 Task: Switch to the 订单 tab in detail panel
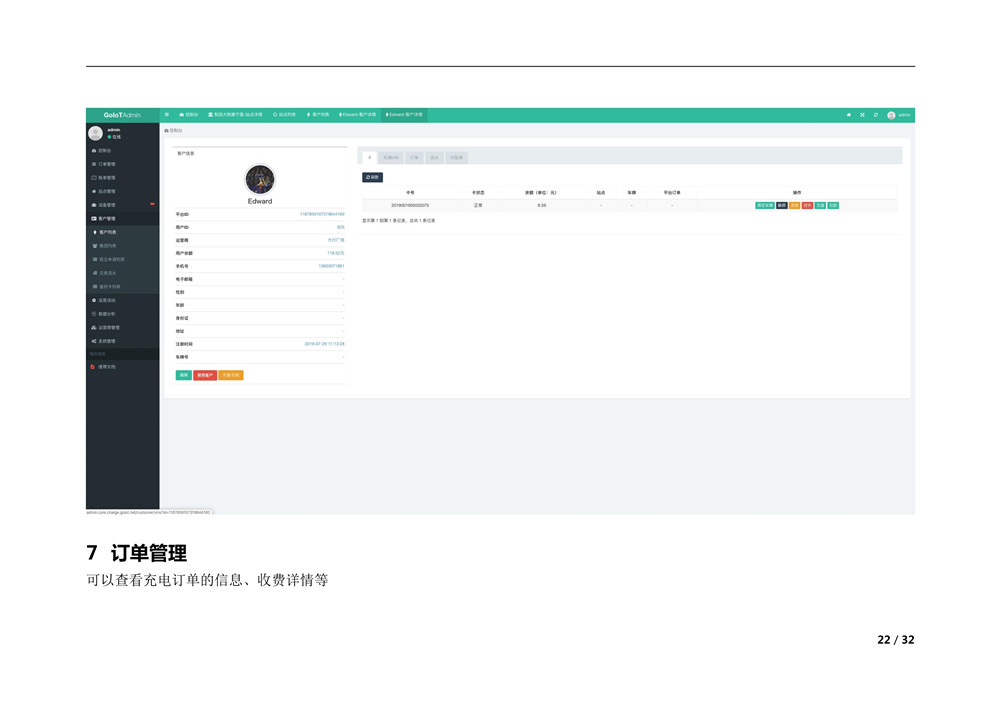[414, 158]
